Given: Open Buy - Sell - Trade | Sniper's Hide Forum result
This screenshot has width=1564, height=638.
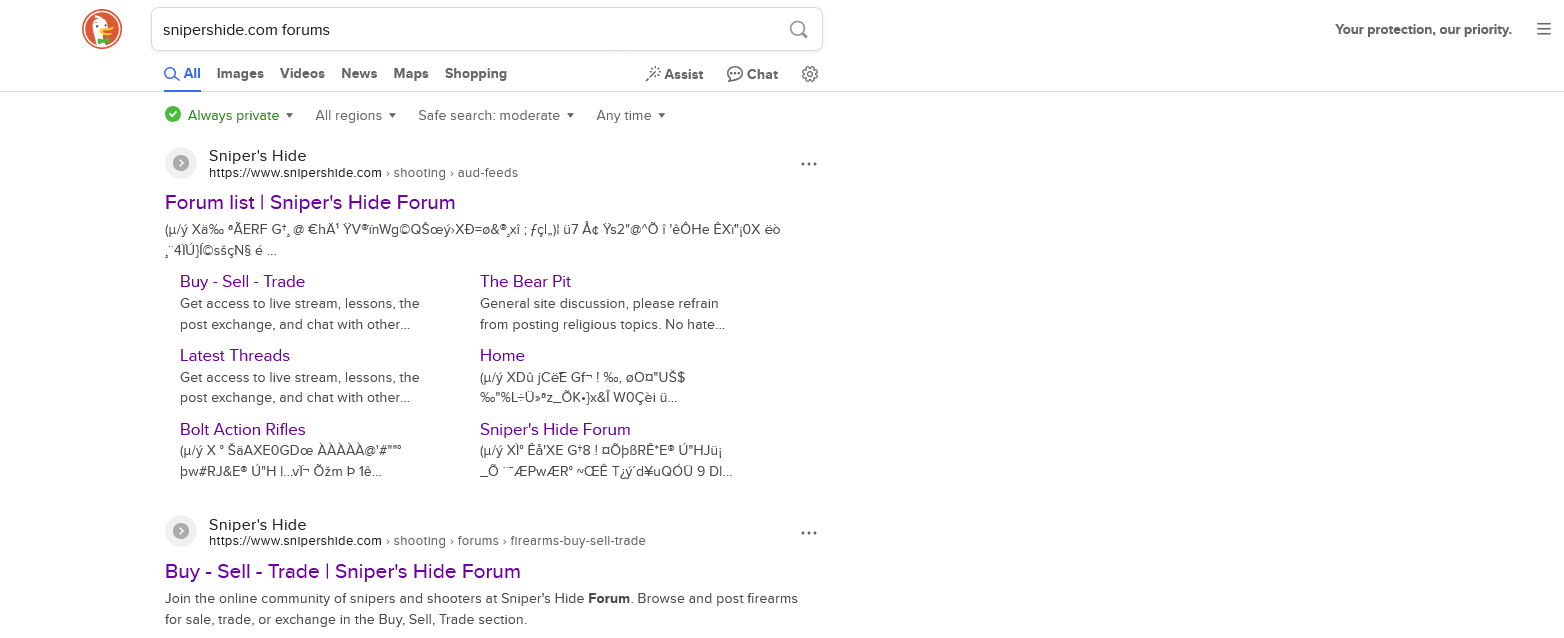Looking at the screenshot, I should point(343,571).
